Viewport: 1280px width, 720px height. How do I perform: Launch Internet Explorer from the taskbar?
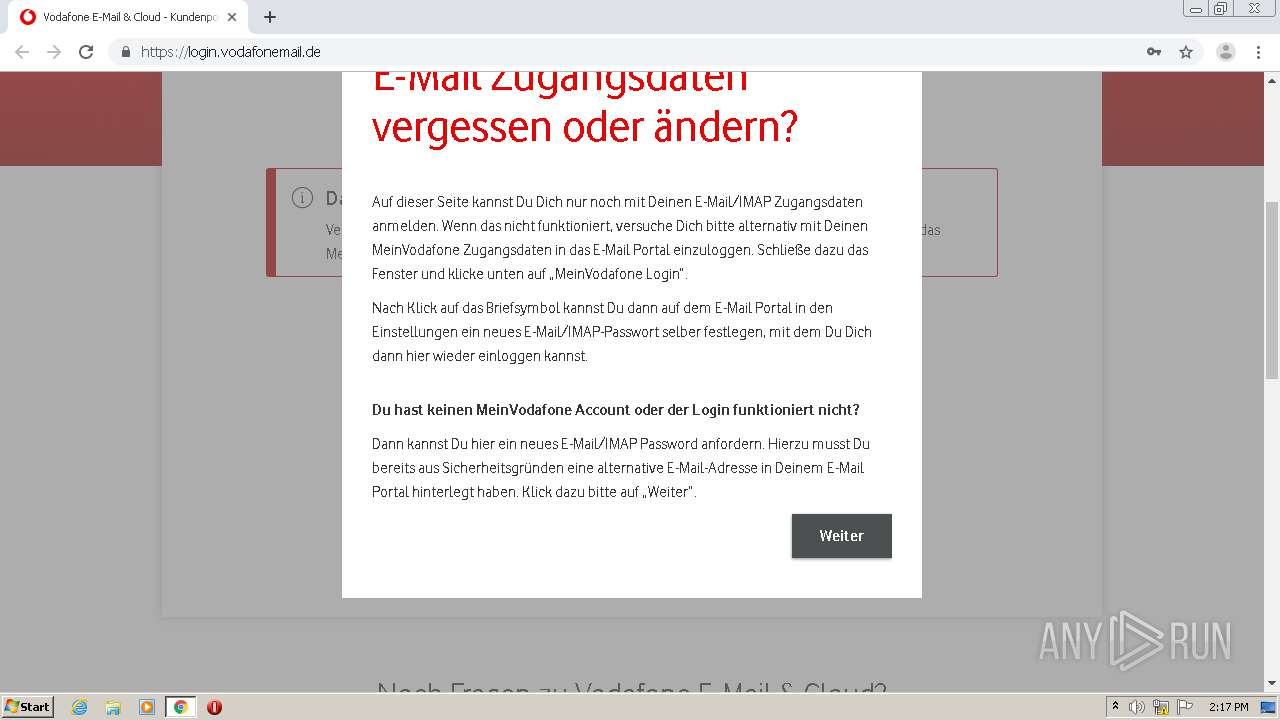click(x=80, y=707)
